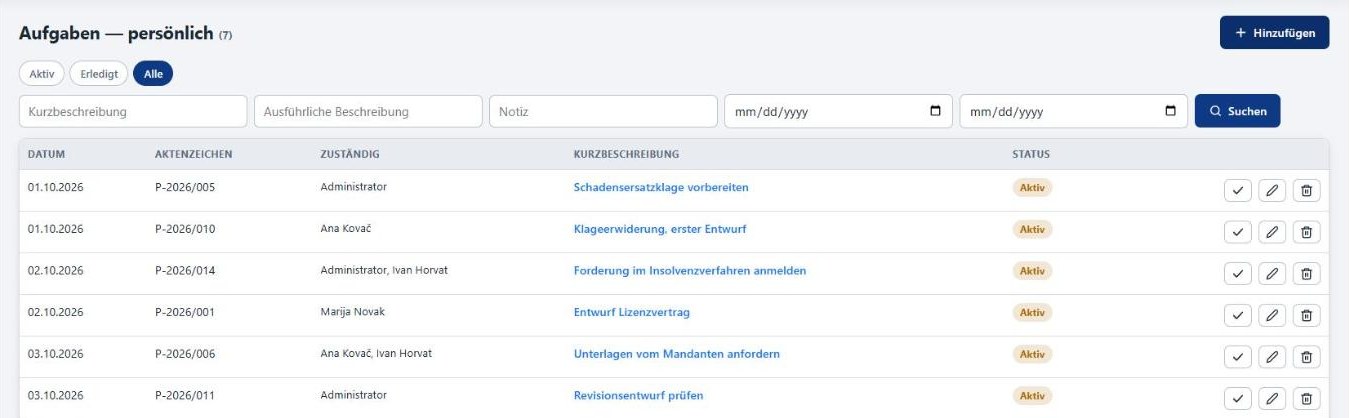The width and height of the screenshot is (1349, 418).
Task: Focus the Ausführliche Beschreibung field
Action: (x=368, y=111)
